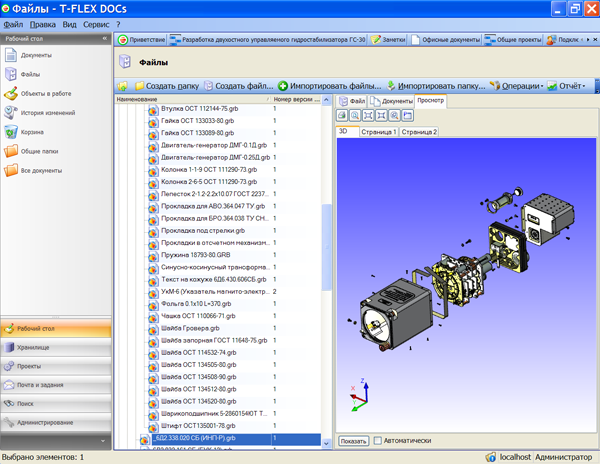The width and height of the screenshot is (600, 464).
Task: Click Создать папку in the toolbar
Action: point(167,86)
